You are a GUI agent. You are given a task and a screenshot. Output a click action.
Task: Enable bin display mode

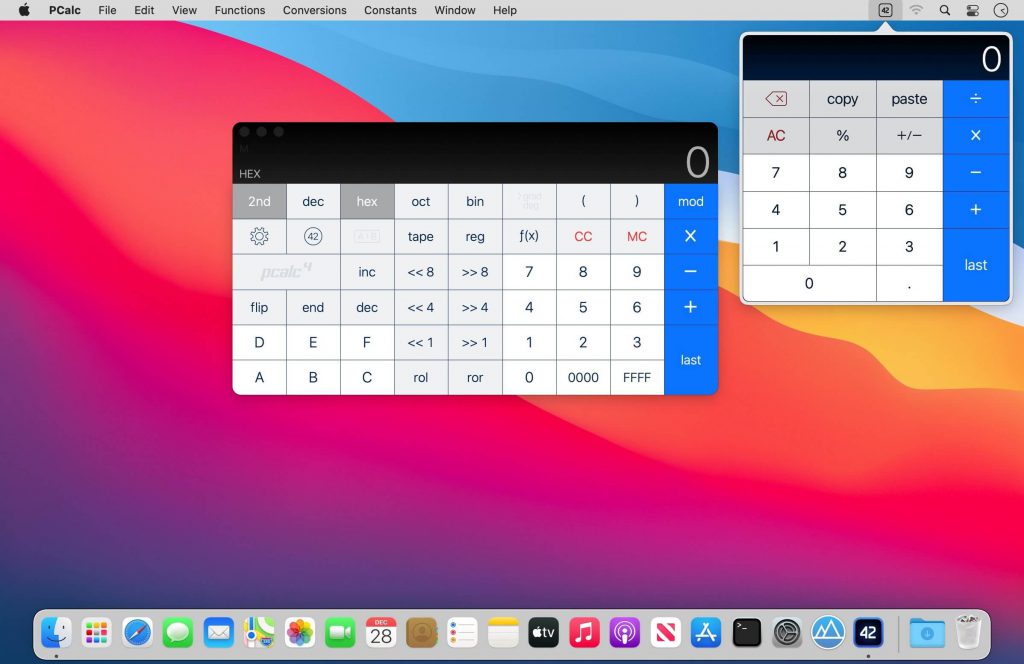coord(474,201)
